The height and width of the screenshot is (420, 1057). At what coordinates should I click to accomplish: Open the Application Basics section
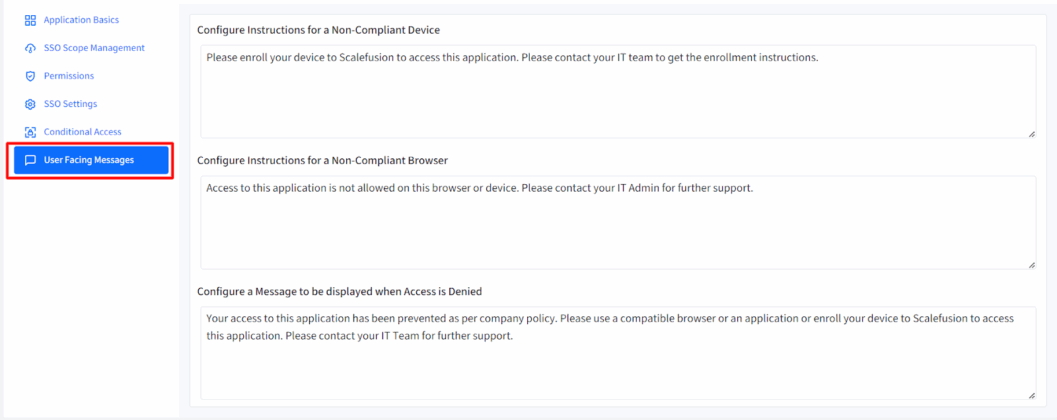[x=81, y=20]
